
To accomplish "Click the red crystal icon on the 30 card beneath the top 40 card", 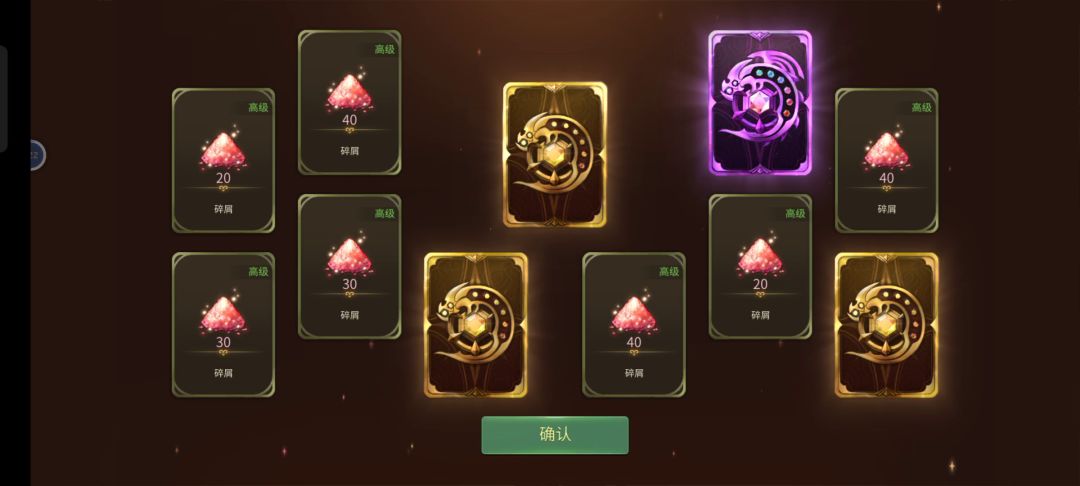I will [x=349, y=256].
